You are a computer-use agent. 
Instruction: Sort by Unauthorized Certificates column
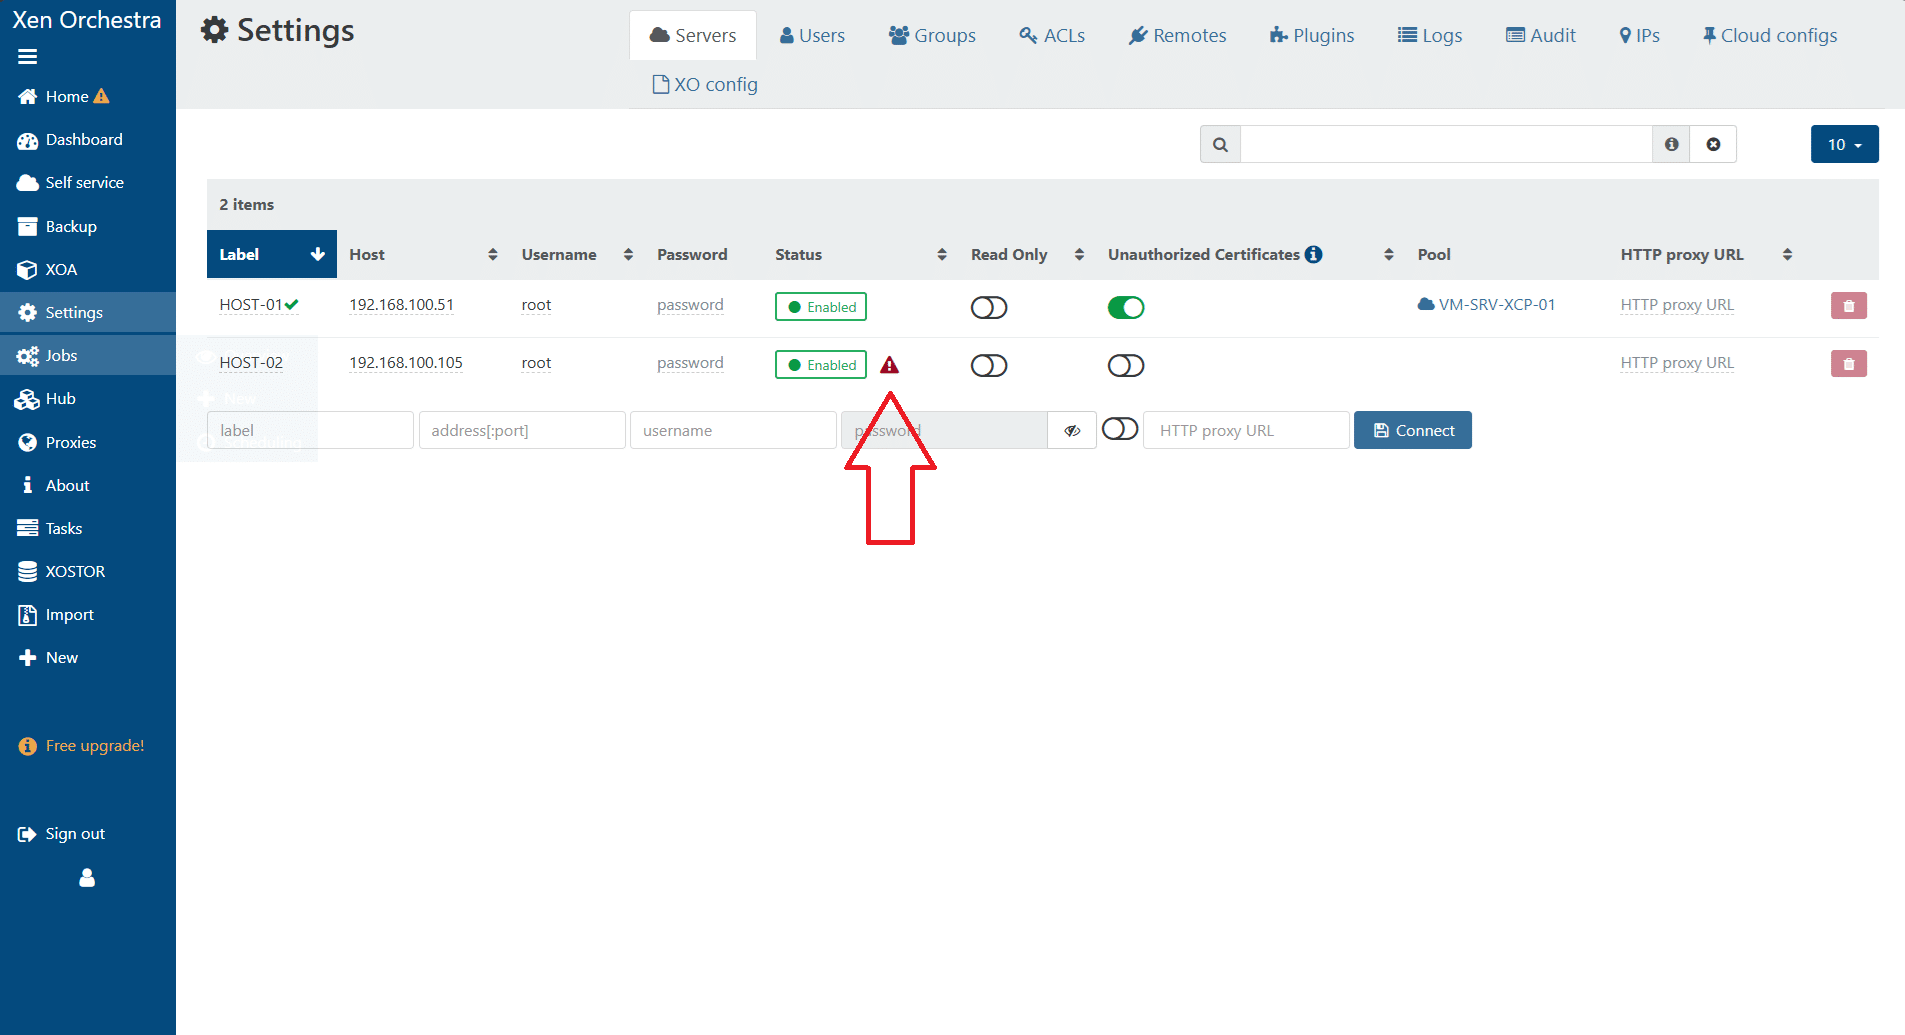(x=1250, y=254)
